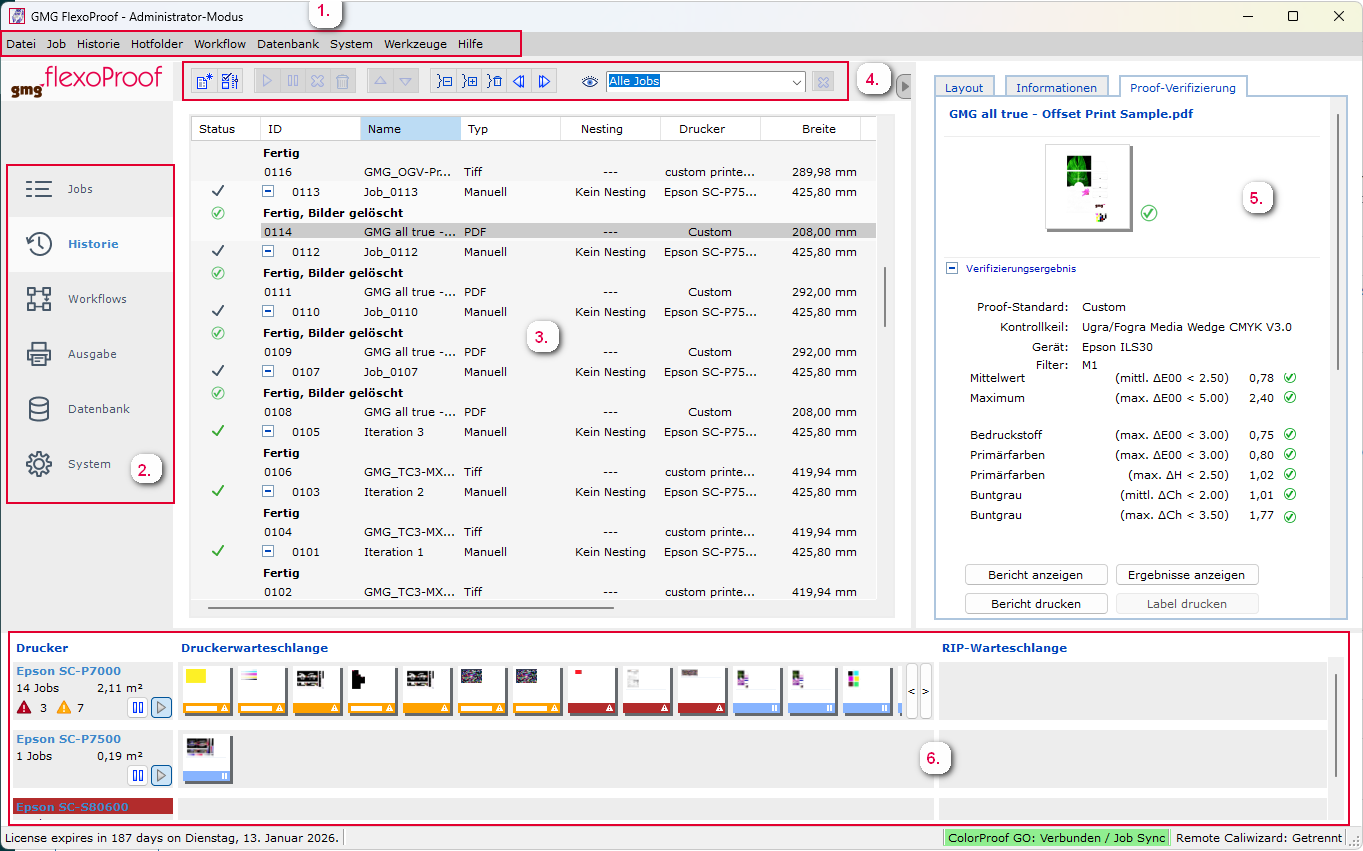This screenshot has height=851, width=1363.
Task: Select history row 0114 GMG all true
Action: click(568, 231)
